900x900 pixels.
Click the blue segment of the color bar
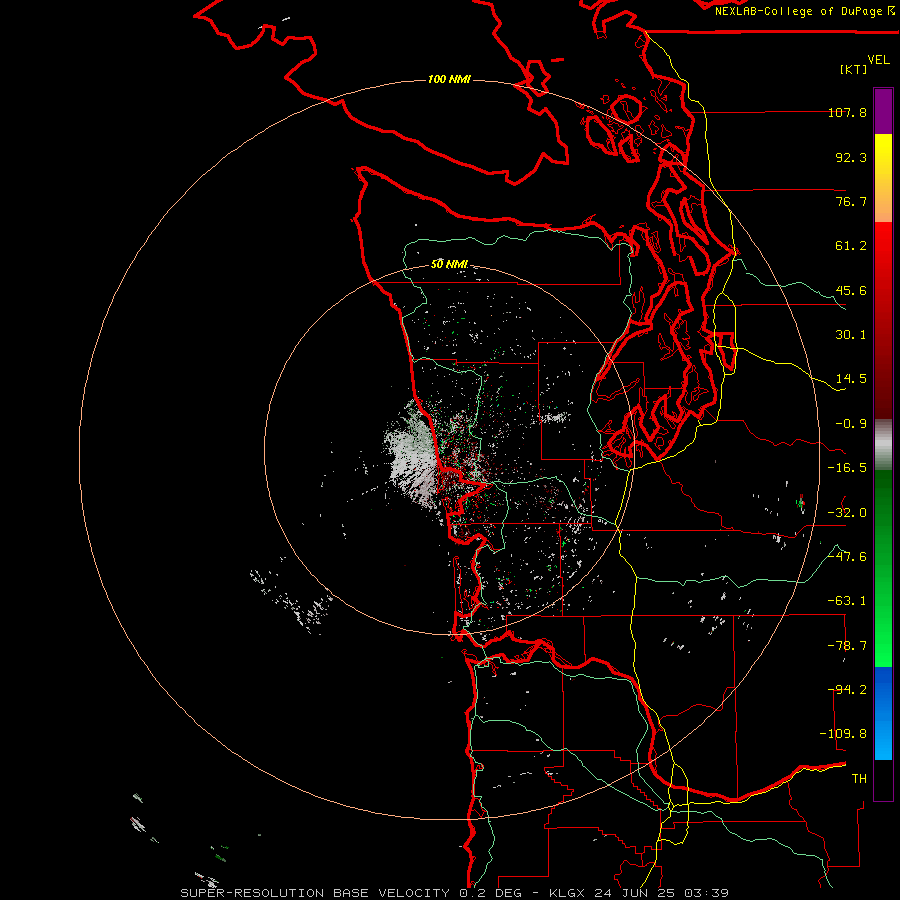[x=883, y=713]
